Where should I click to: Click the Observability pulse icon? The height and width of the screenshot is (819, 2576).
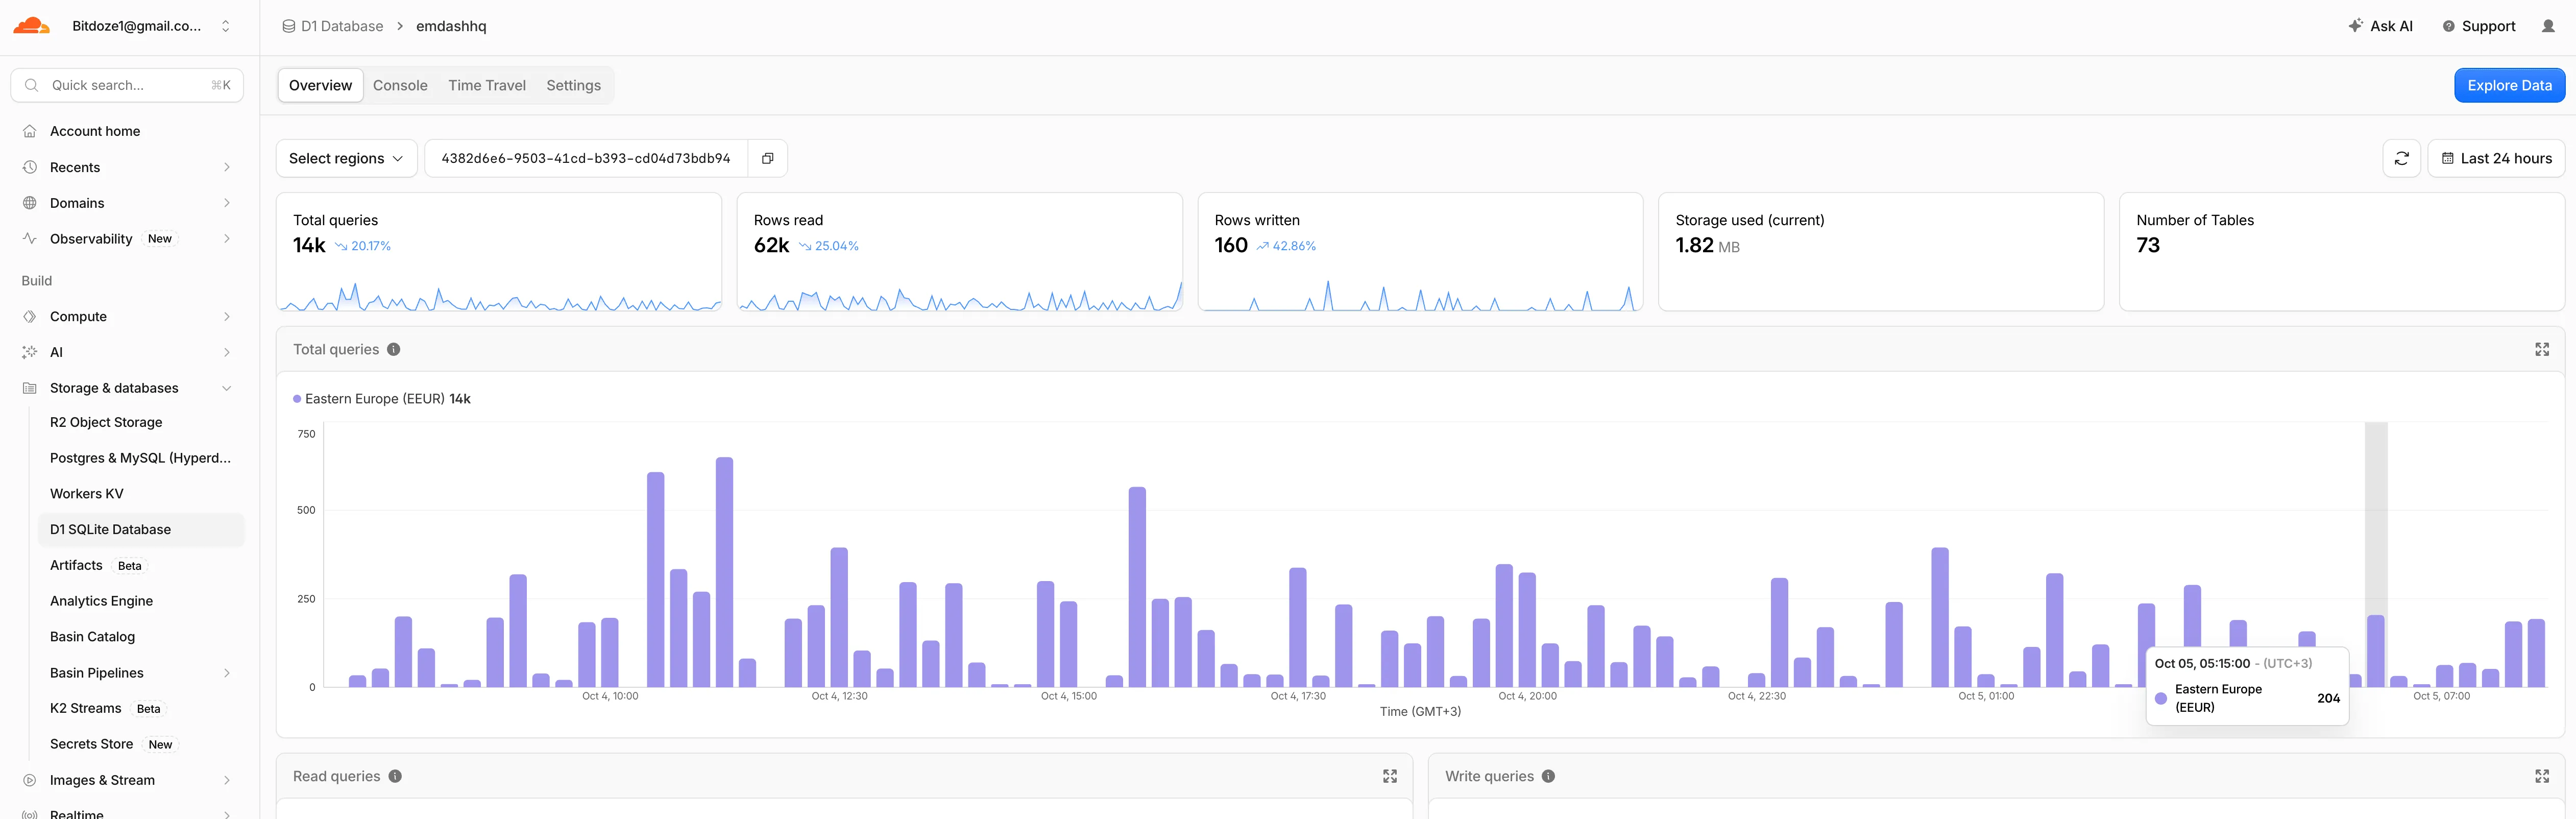point(29,239)
